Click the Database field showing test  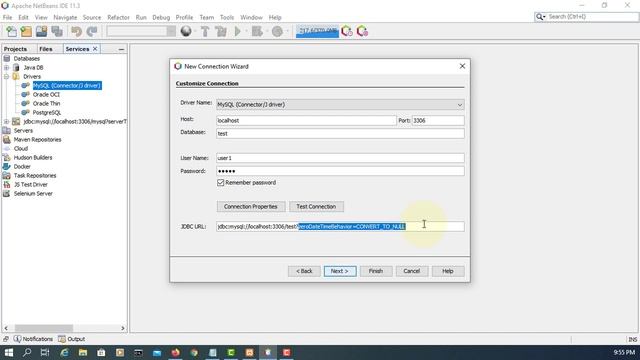point(340,133)
